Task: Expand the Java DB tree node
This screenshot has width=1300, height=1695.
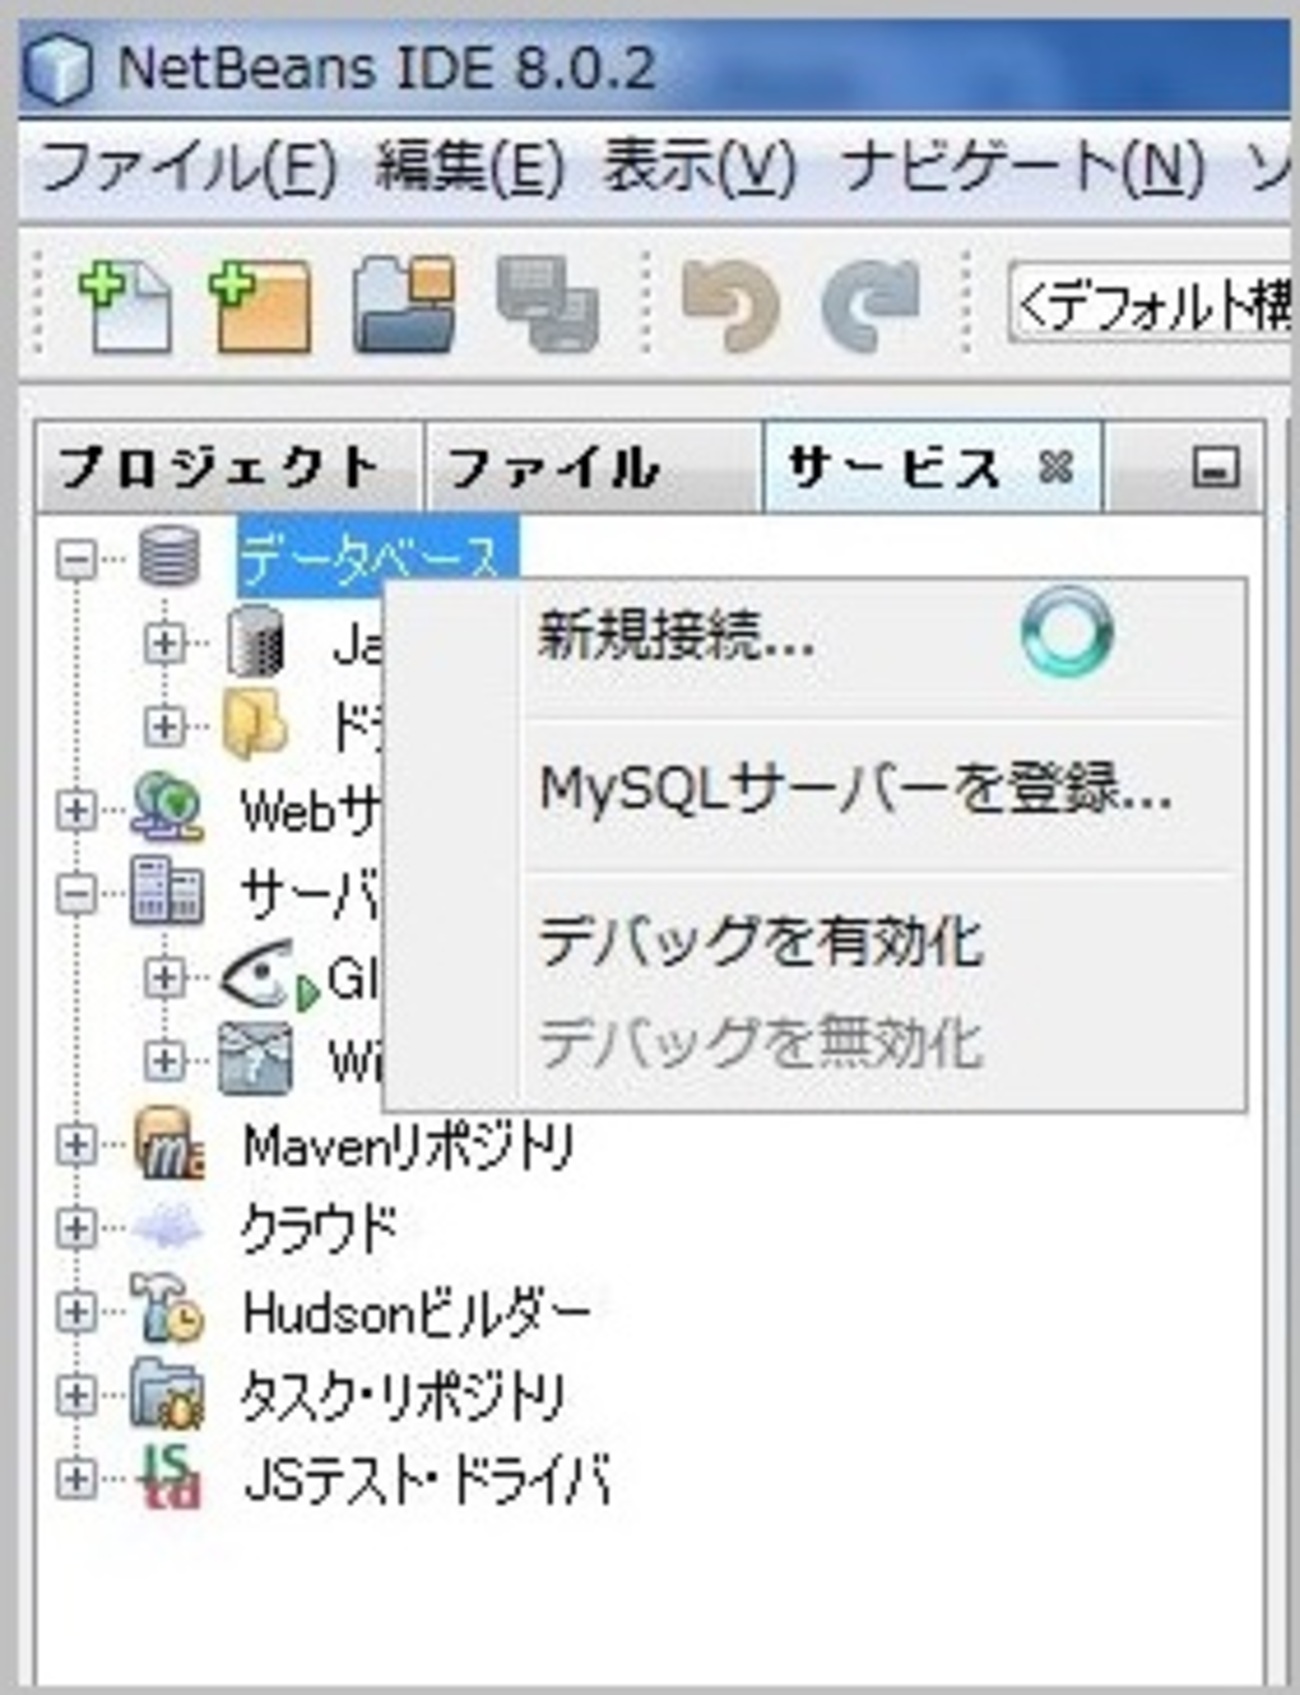Action: click(165, 643)
